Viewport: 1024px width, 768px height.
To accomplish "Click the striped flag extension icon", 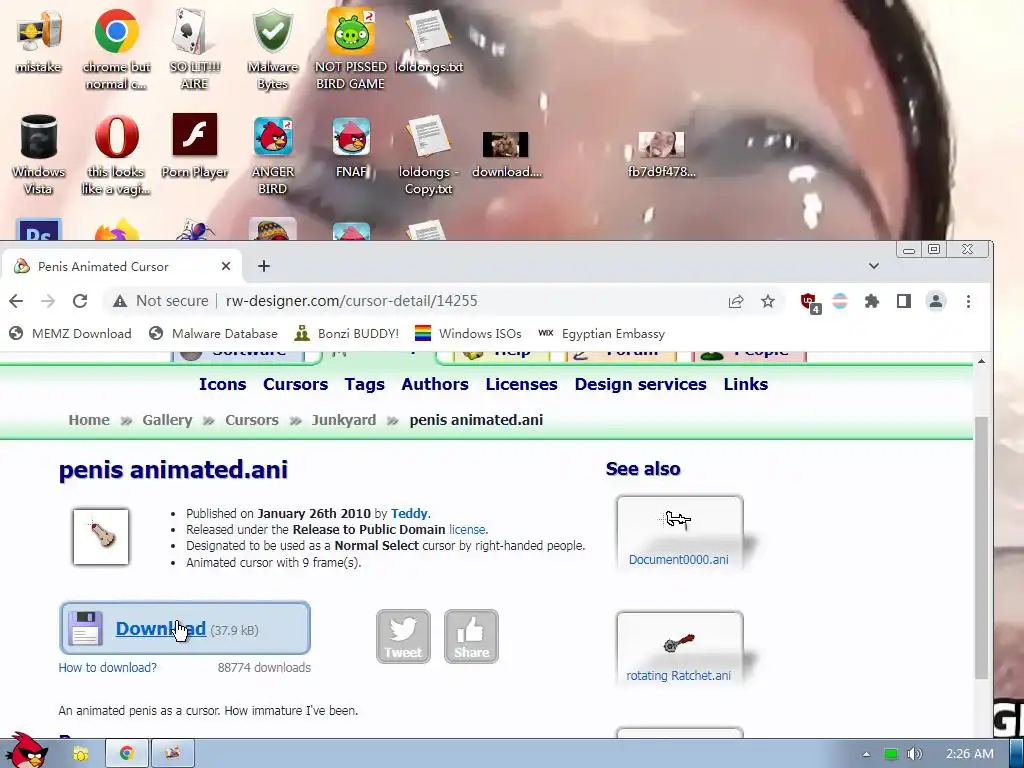I will tap(840, 301).
